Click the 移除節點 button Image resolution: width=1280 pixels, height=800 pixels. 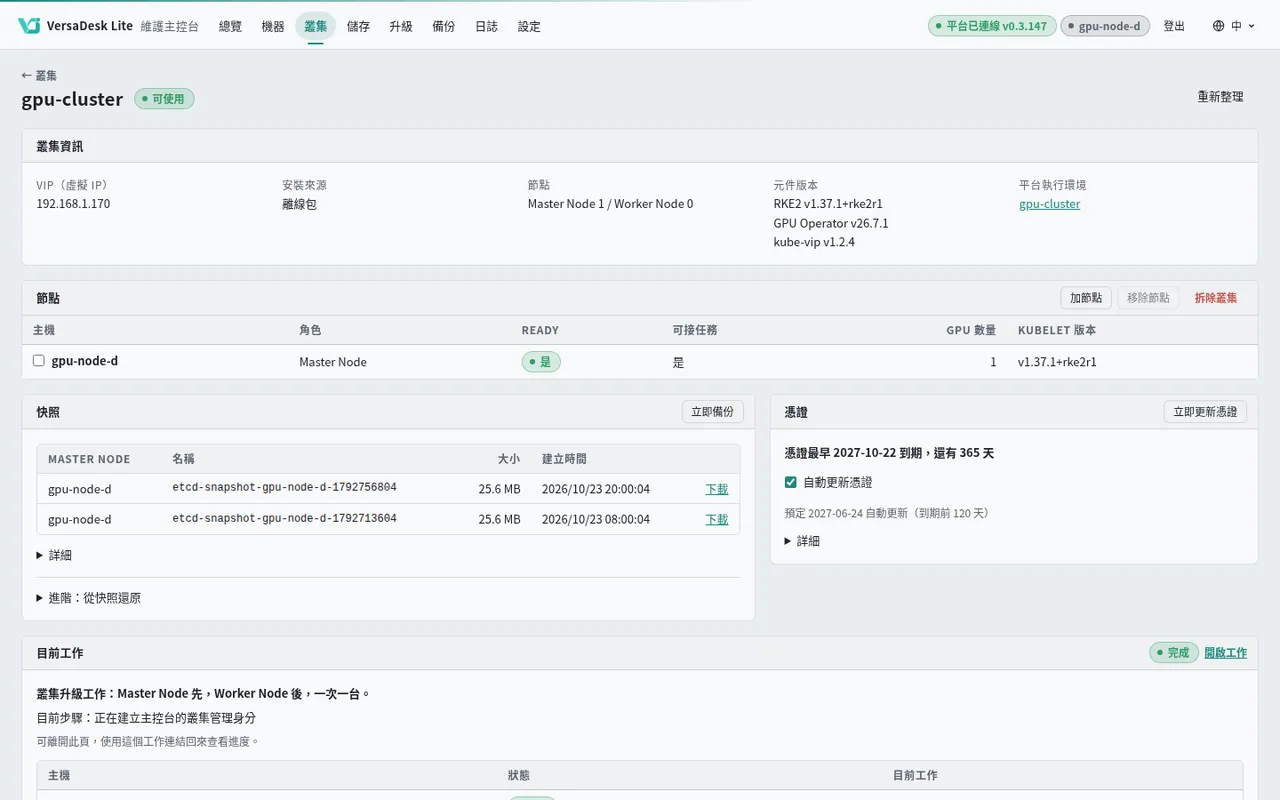(1148, 298)
